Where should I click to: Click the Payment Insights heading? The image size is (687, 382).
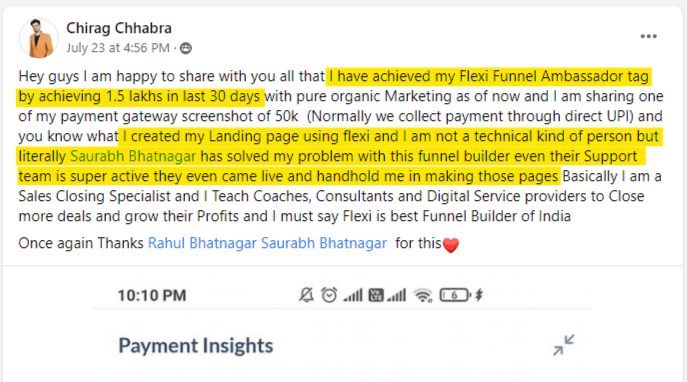196,346
